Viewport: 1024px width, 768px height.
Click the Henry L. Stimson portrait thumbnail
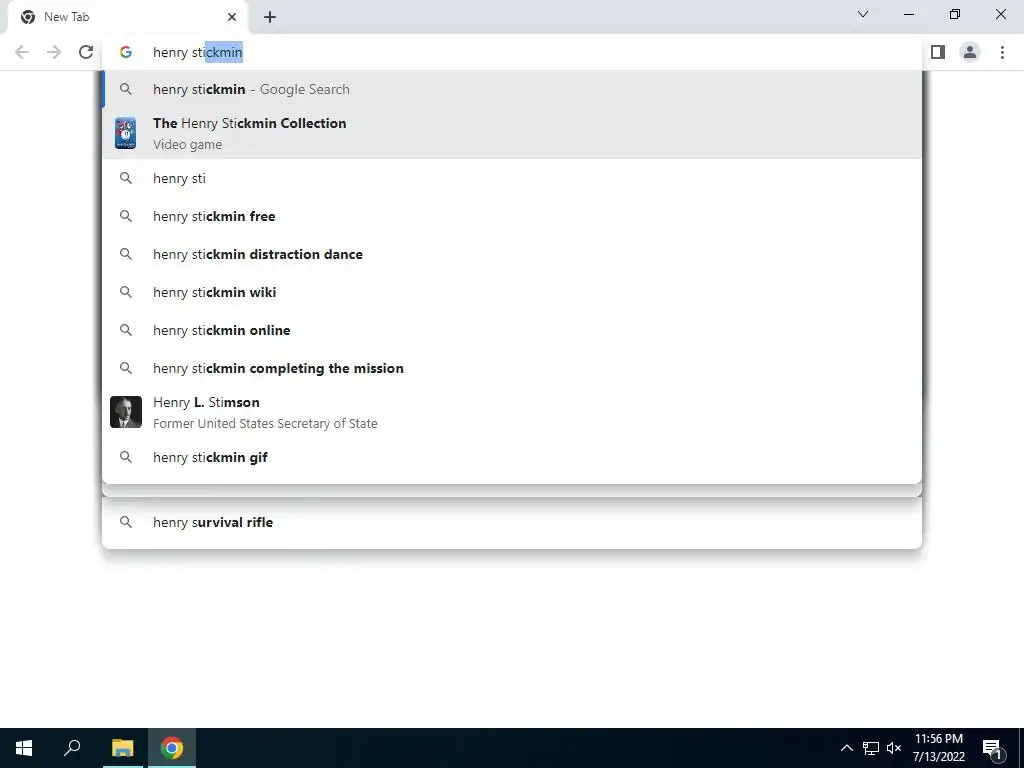pos(126,412)
